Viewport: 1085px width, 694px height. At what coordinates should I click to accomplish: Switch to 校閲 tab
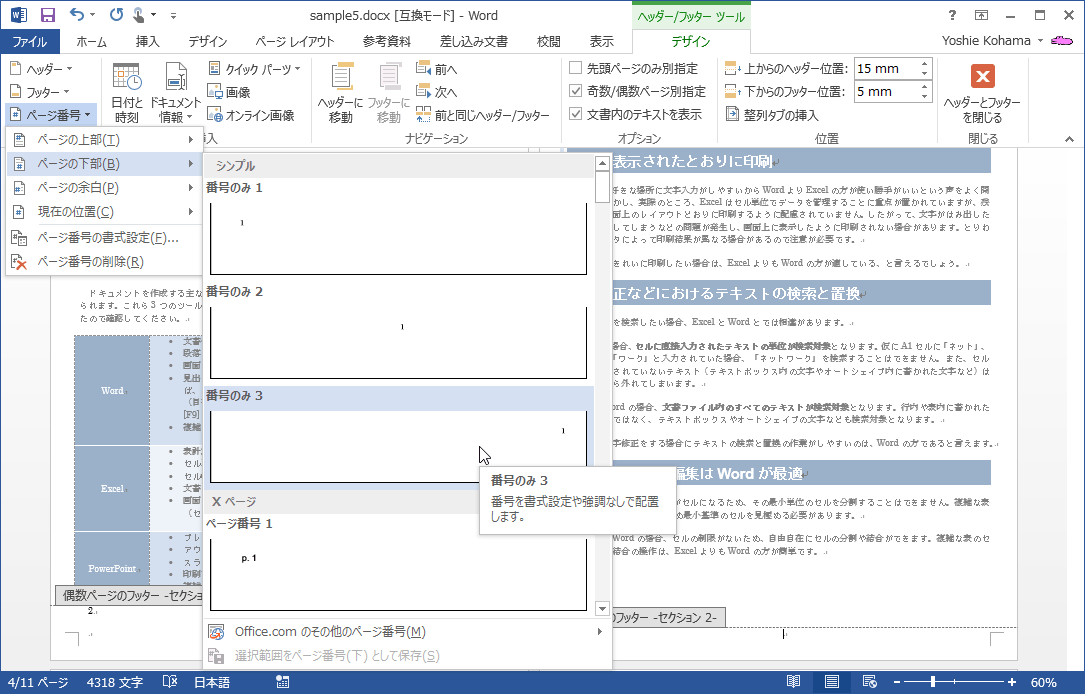[549, 42]
